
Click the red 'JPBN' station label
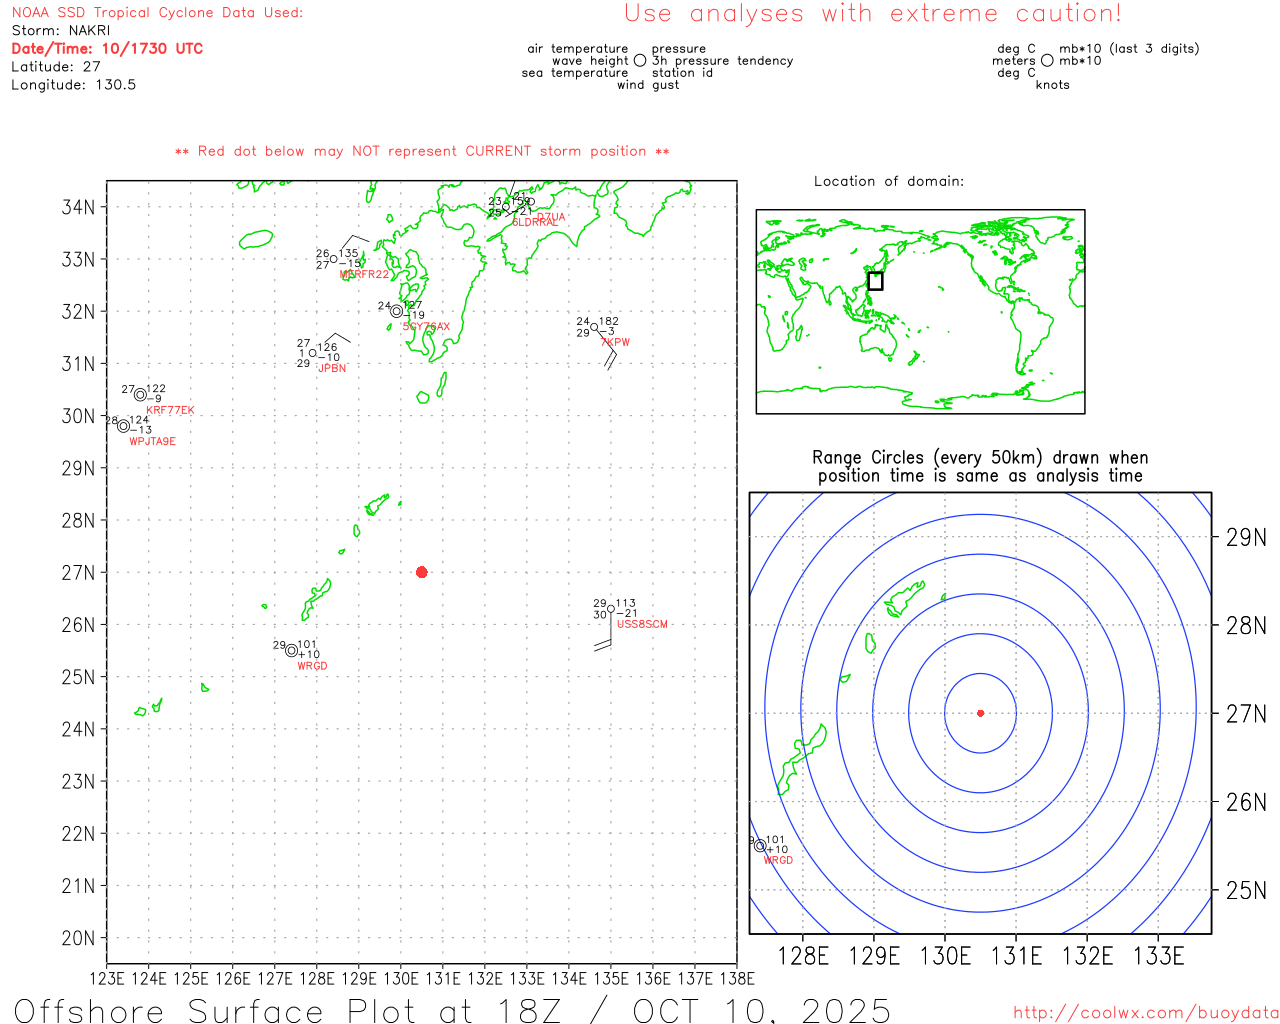[332, 368]
